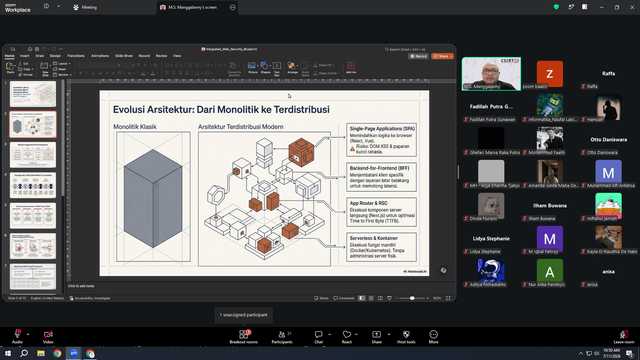Click Format painter in the clipboard group
The height and width of the screenshot is (360, 640).
26,75
